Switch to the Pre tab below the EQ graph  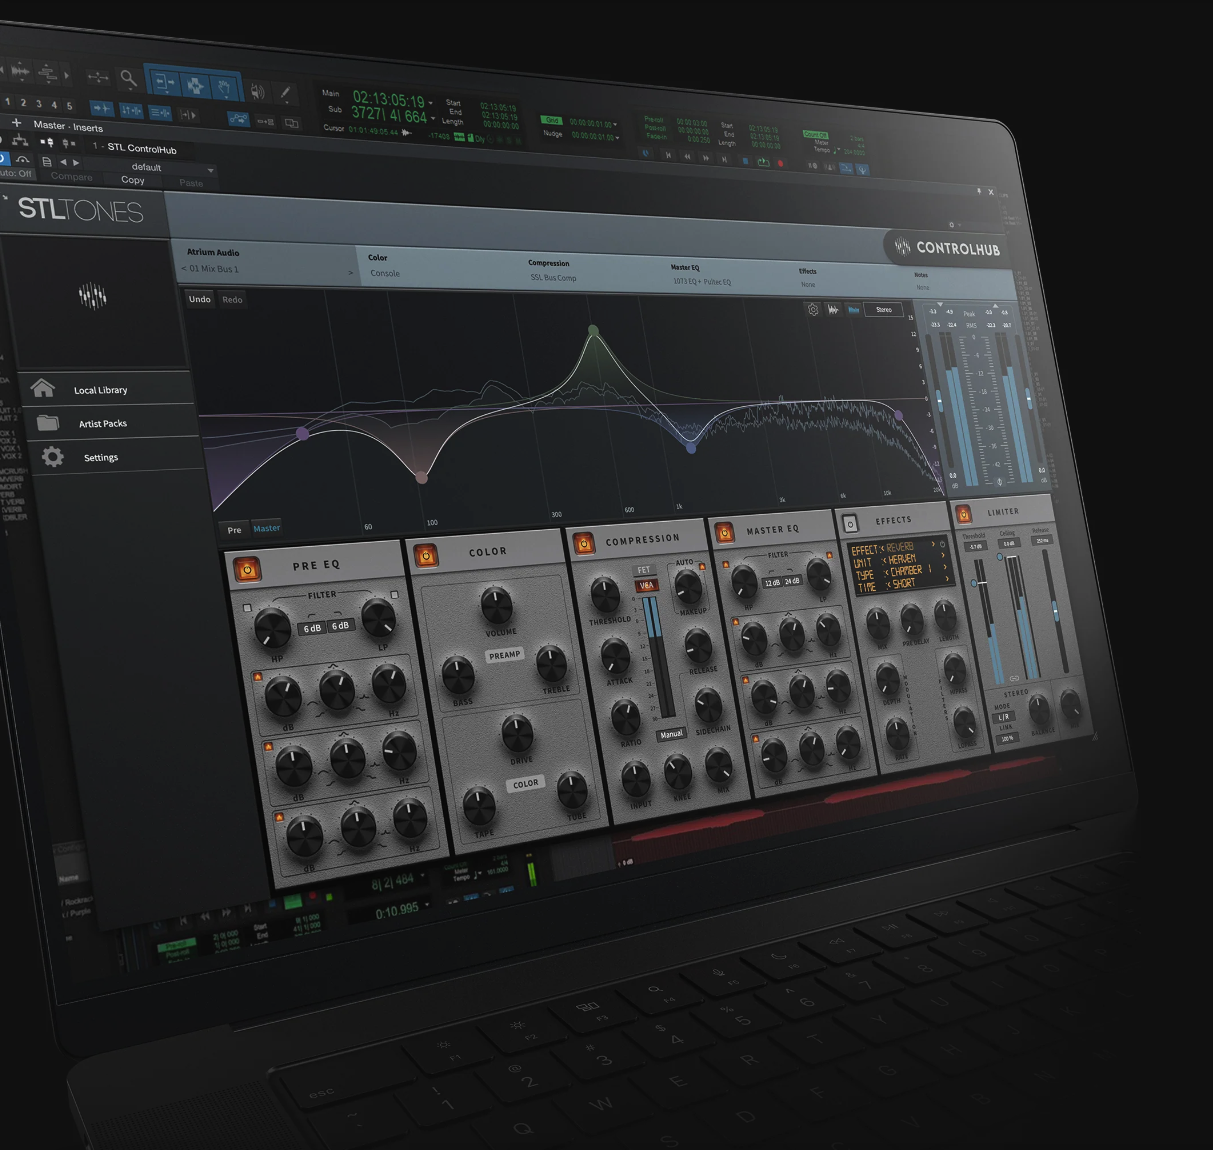234,530
